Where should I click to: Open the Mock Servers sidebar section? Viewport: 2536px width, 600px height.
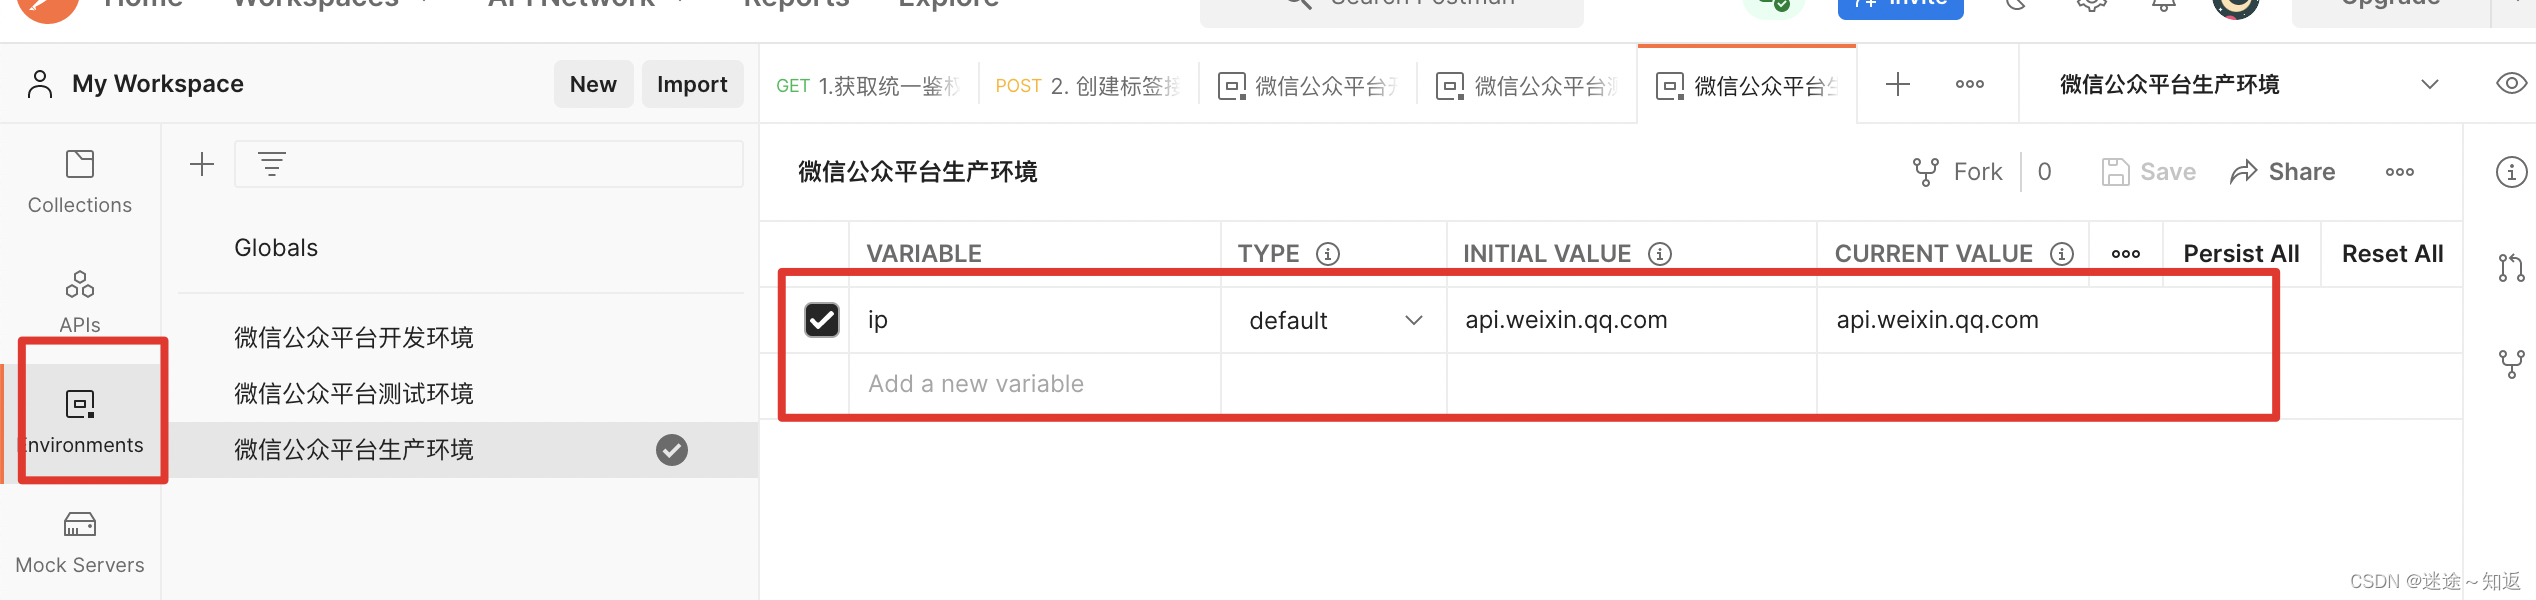pos(80,542)
